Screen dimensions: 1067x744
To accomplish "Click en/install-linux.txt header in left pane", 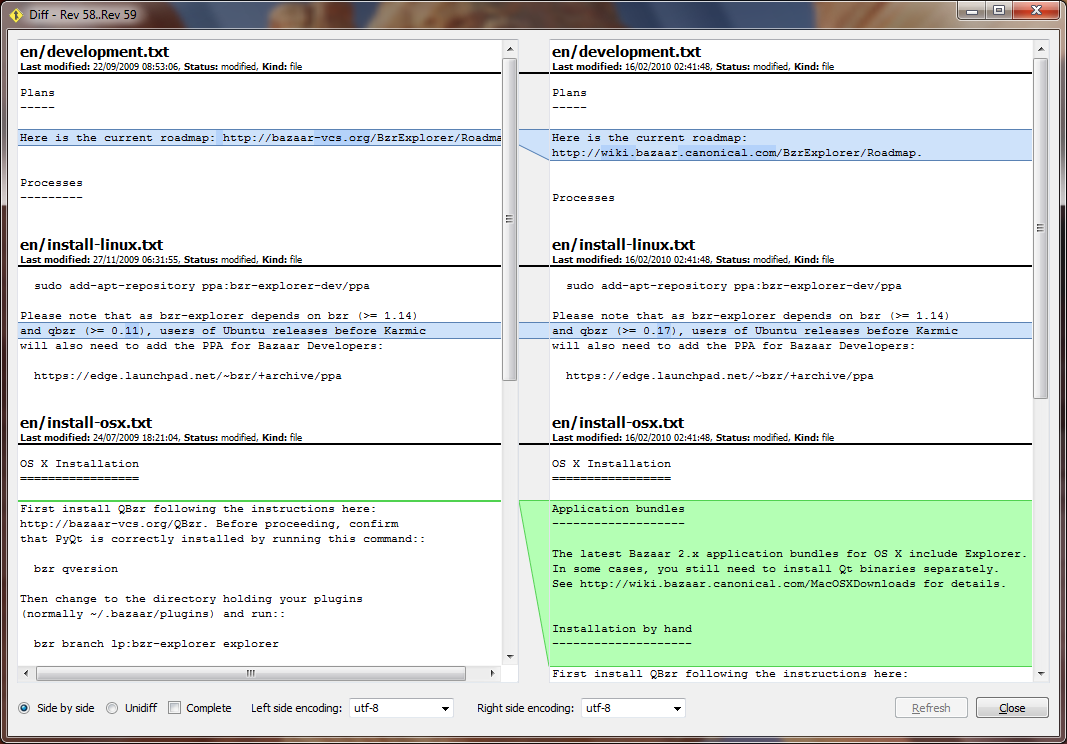I will (x=92, y=244).
